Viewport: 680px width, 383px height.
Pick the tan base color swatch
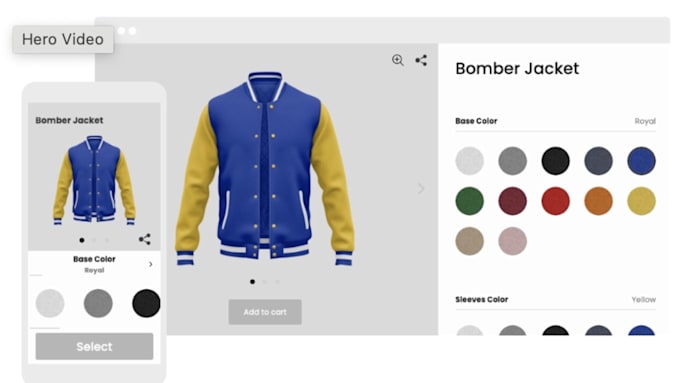tap(470, 241)
